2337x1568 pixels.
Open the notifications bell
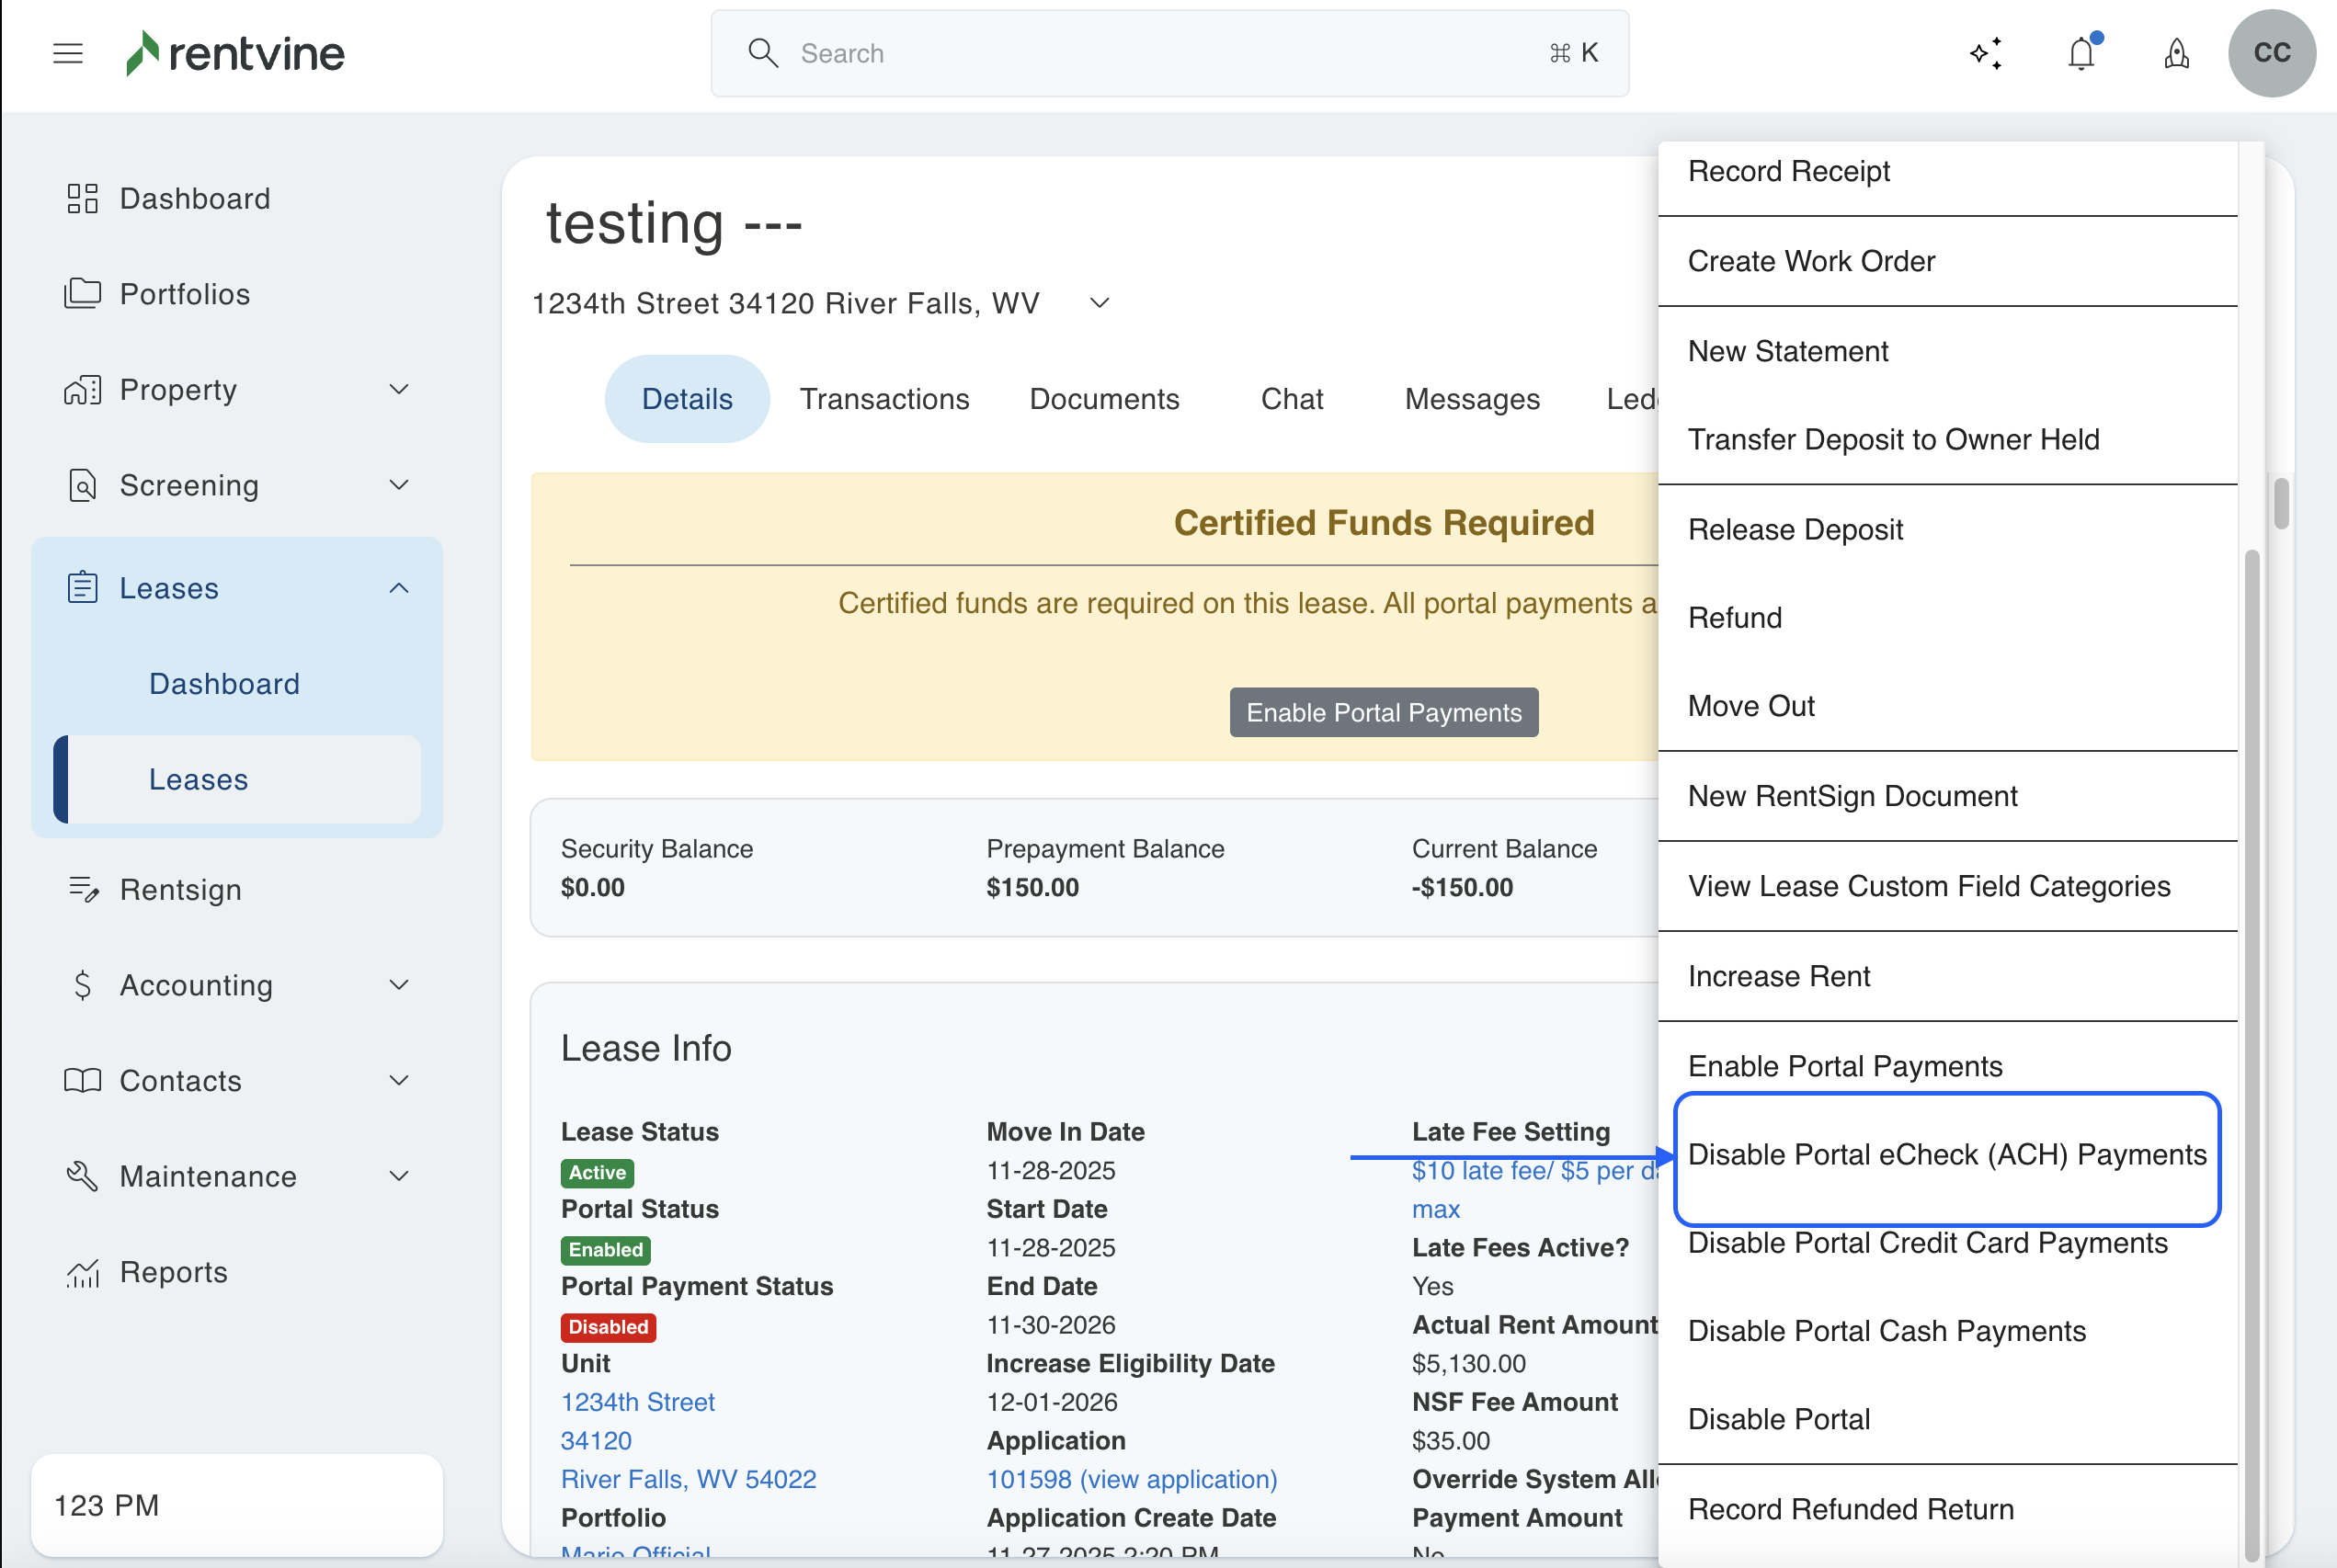click(x=2081, y=53)
